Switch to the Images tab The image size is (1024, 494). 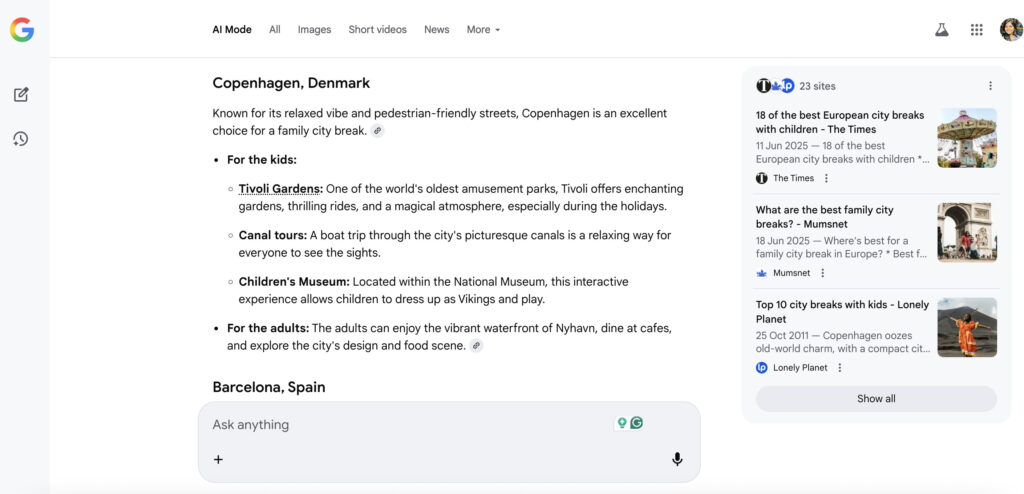[314, 30]
